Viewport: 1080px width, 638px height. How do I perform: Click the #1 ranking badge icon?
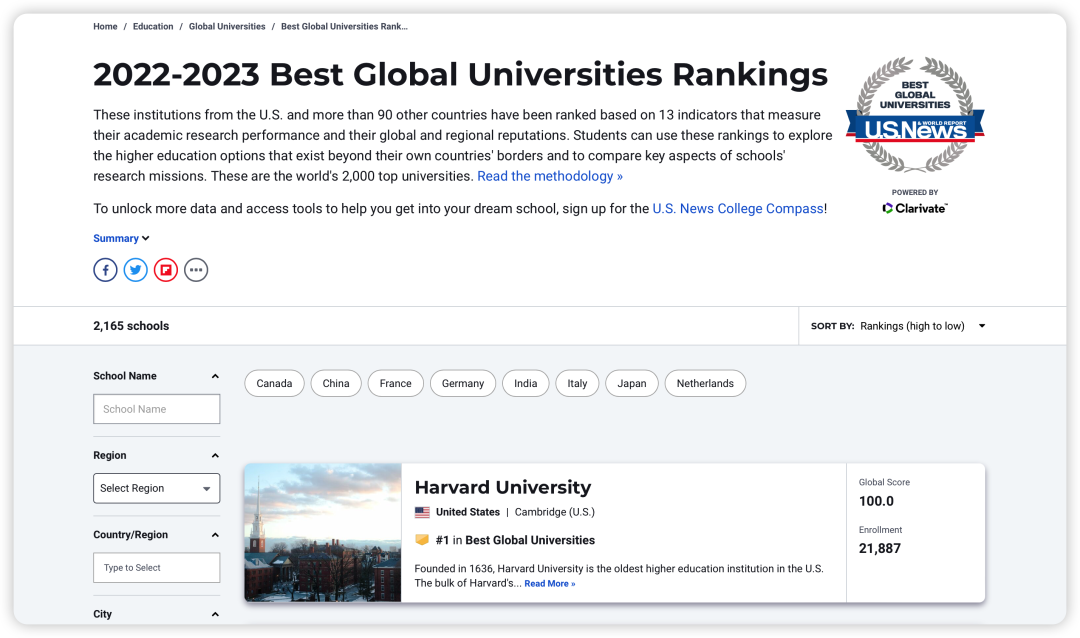tap(422, 540)
